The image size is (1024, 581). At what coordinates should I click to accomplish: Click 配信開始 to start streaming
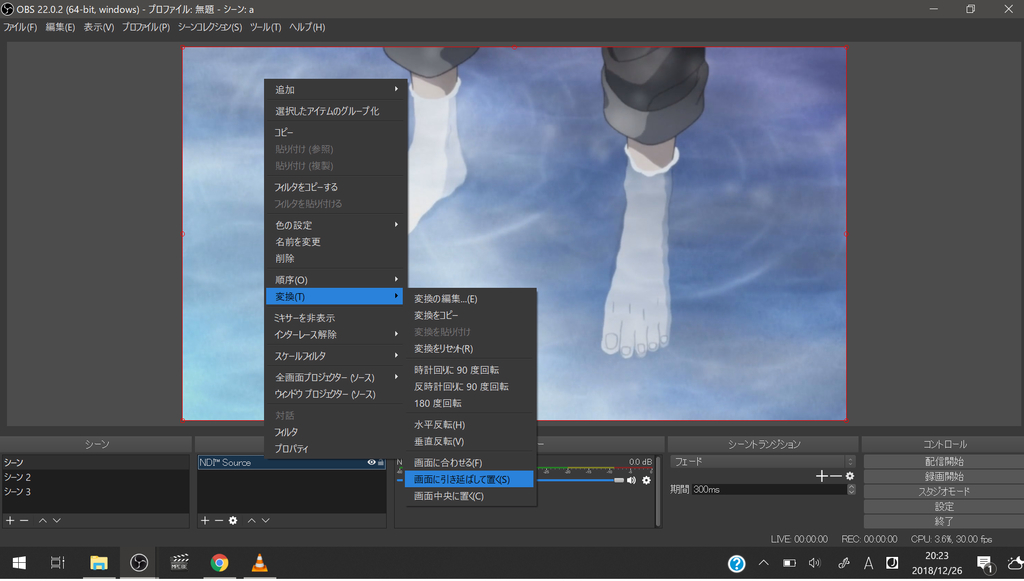point(944,462)
